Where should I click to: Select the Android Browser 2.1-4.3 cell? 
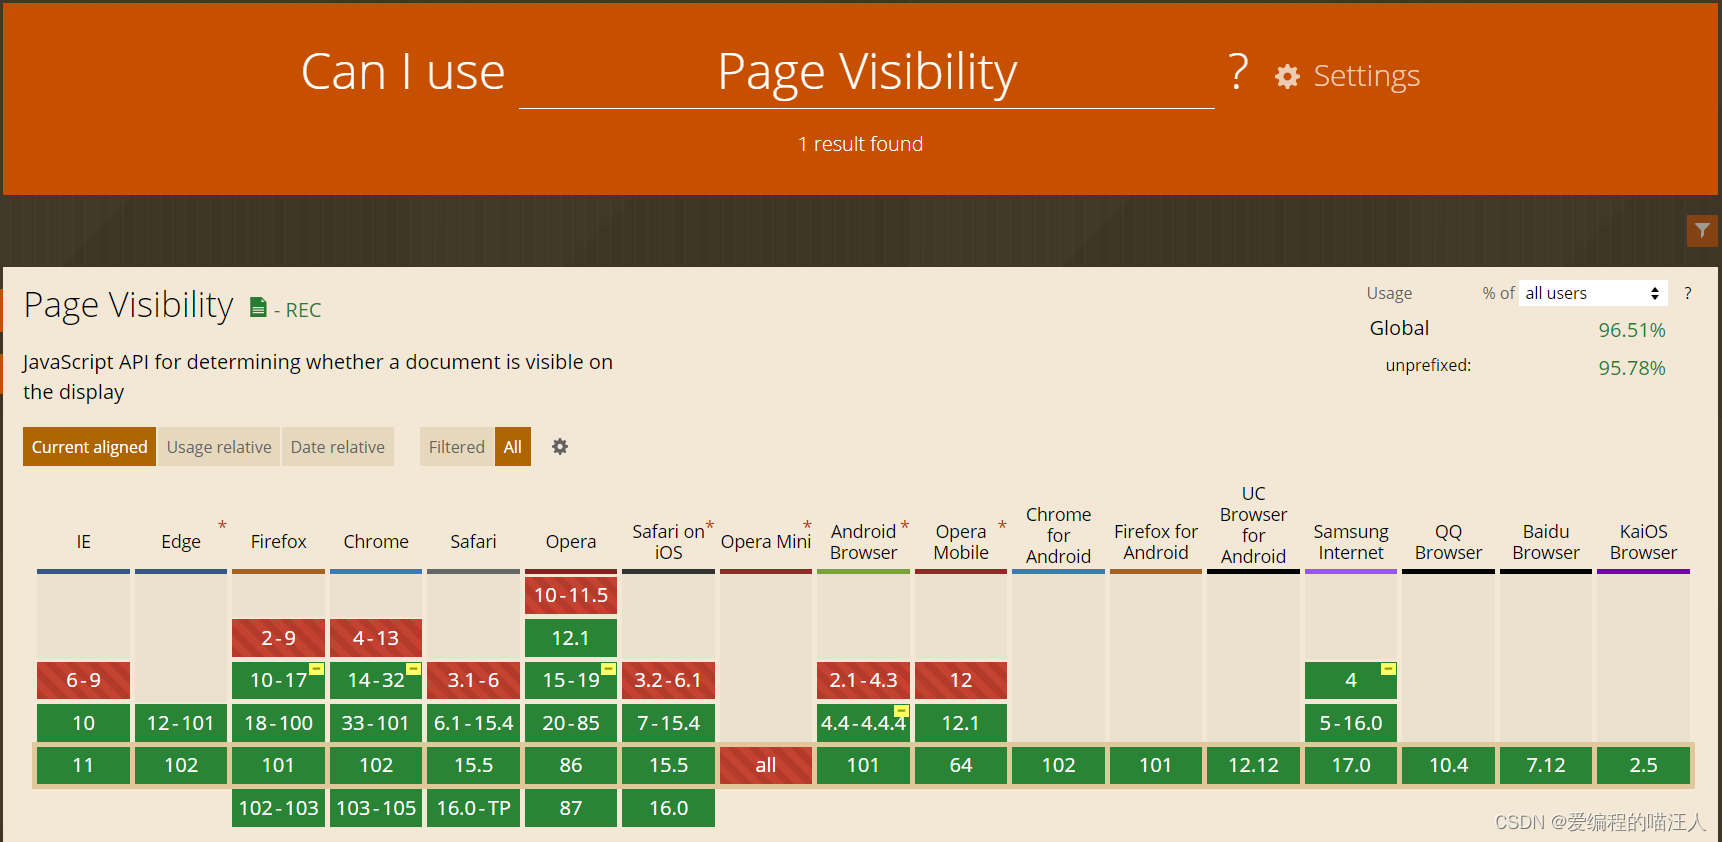(863, 680)
